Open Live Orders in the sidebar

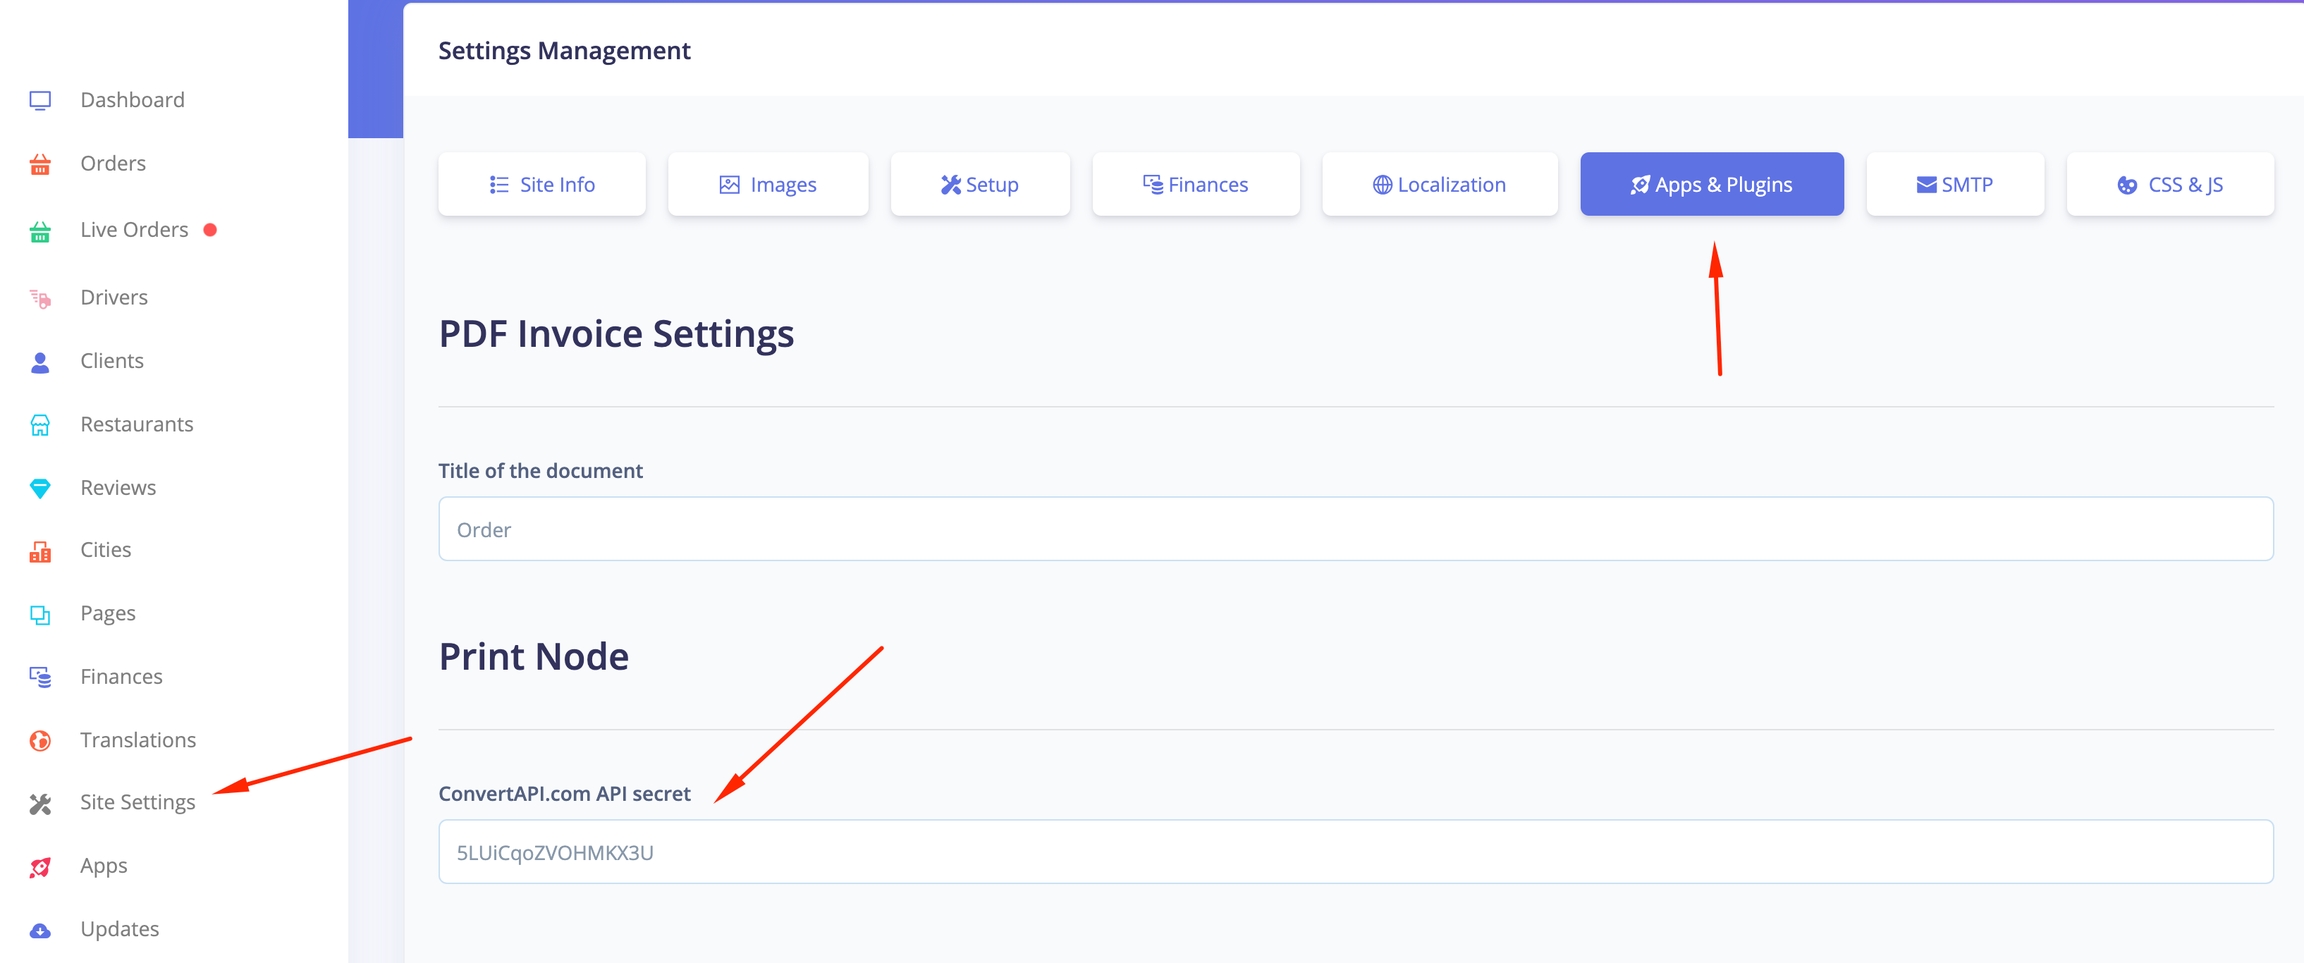point(134,230)
